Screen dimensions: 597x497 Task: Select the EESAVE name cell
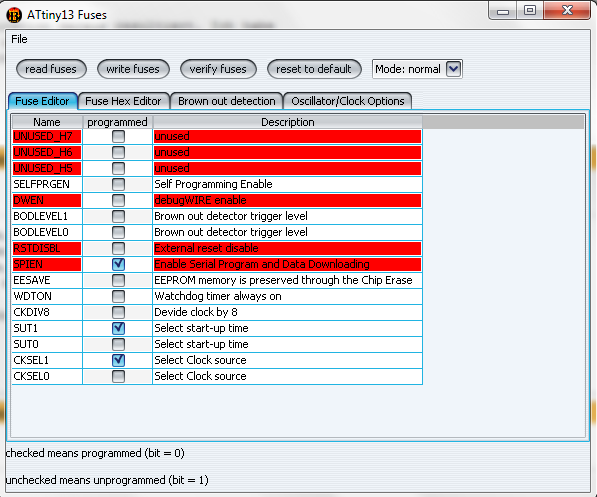(x=47, y=280)
